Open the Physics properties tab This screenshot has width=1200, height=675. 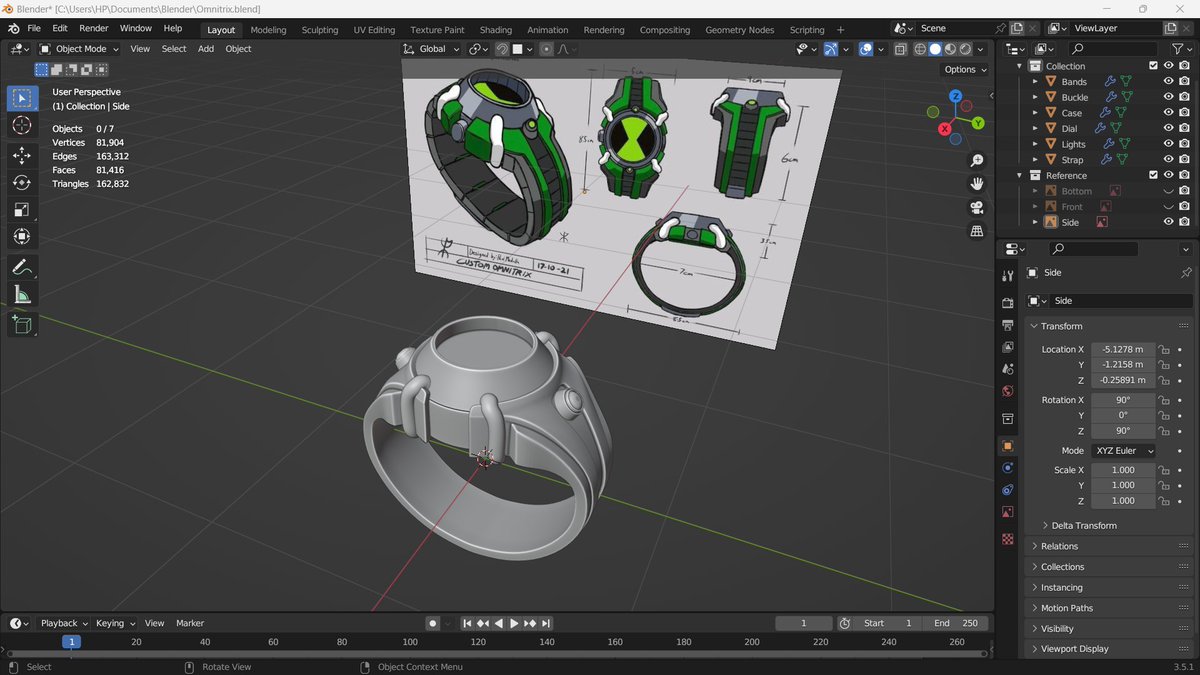point(1008,468)
